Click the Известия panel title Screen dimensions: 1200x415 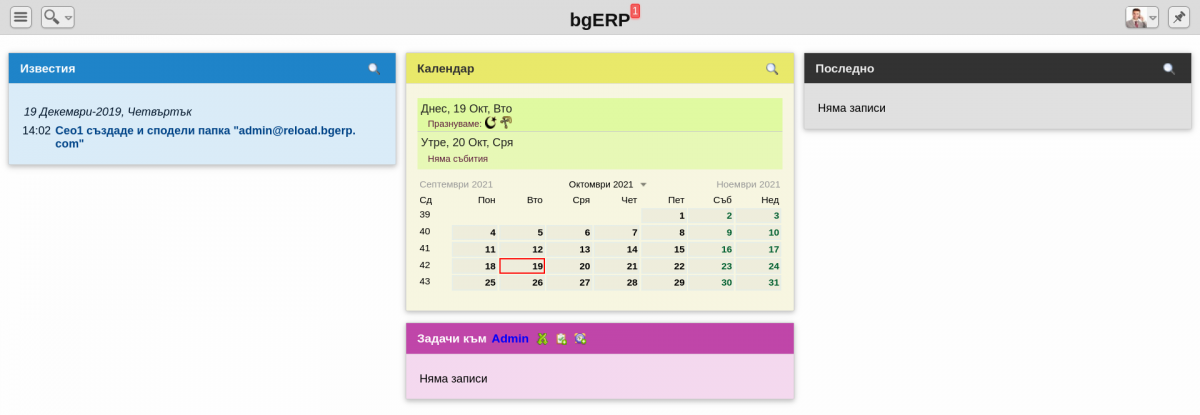[48, 69]
